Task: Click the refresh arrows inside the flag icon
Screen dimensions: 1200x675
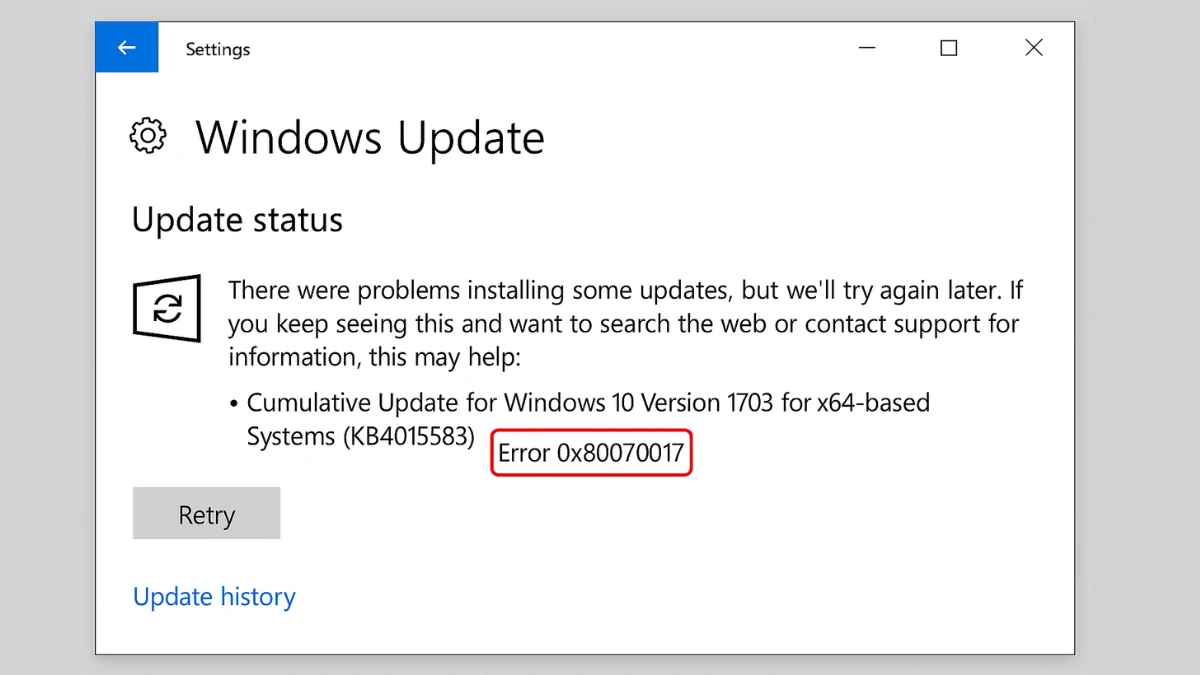Action: pos(166,309)
